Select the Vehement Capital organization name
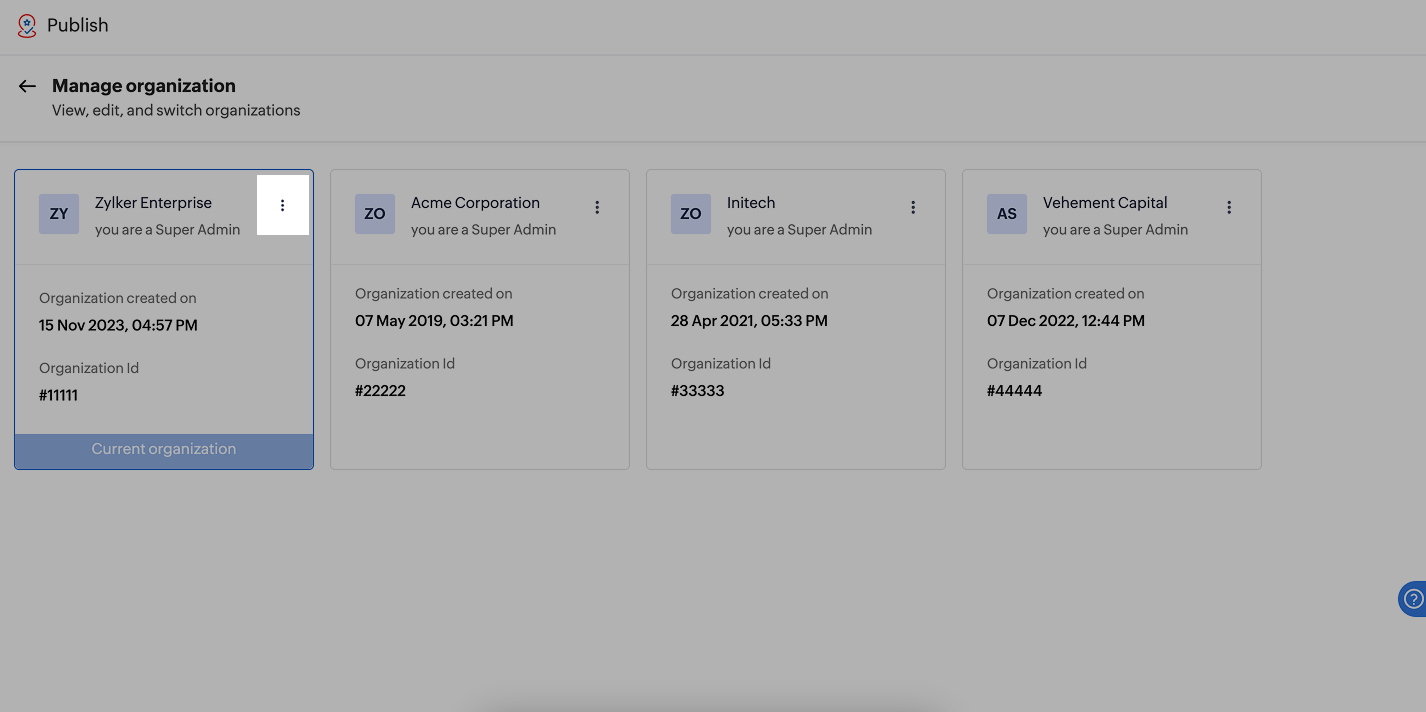Screen dimensions: 1426x712 tap(1105, 203)
